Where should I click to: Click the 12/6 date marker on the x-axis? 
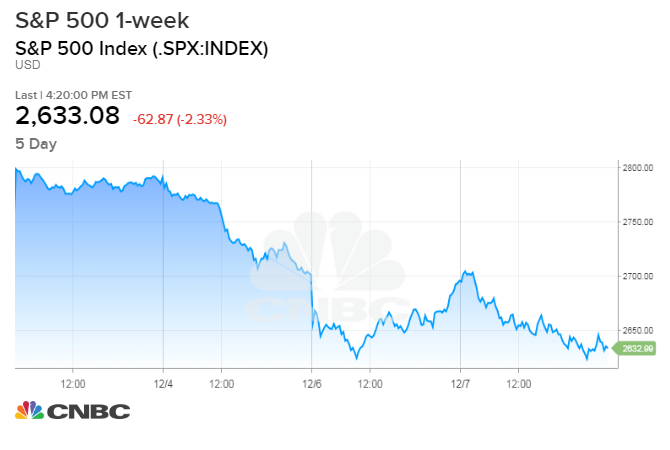[312, 383]
